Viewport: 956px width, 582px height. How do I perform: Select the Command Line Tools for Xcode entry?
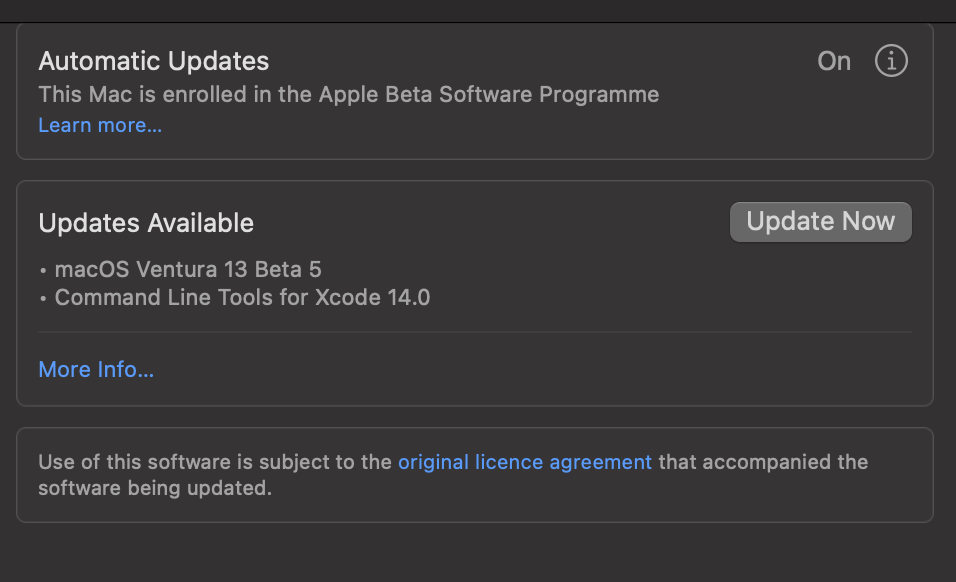tap(242, 297)
